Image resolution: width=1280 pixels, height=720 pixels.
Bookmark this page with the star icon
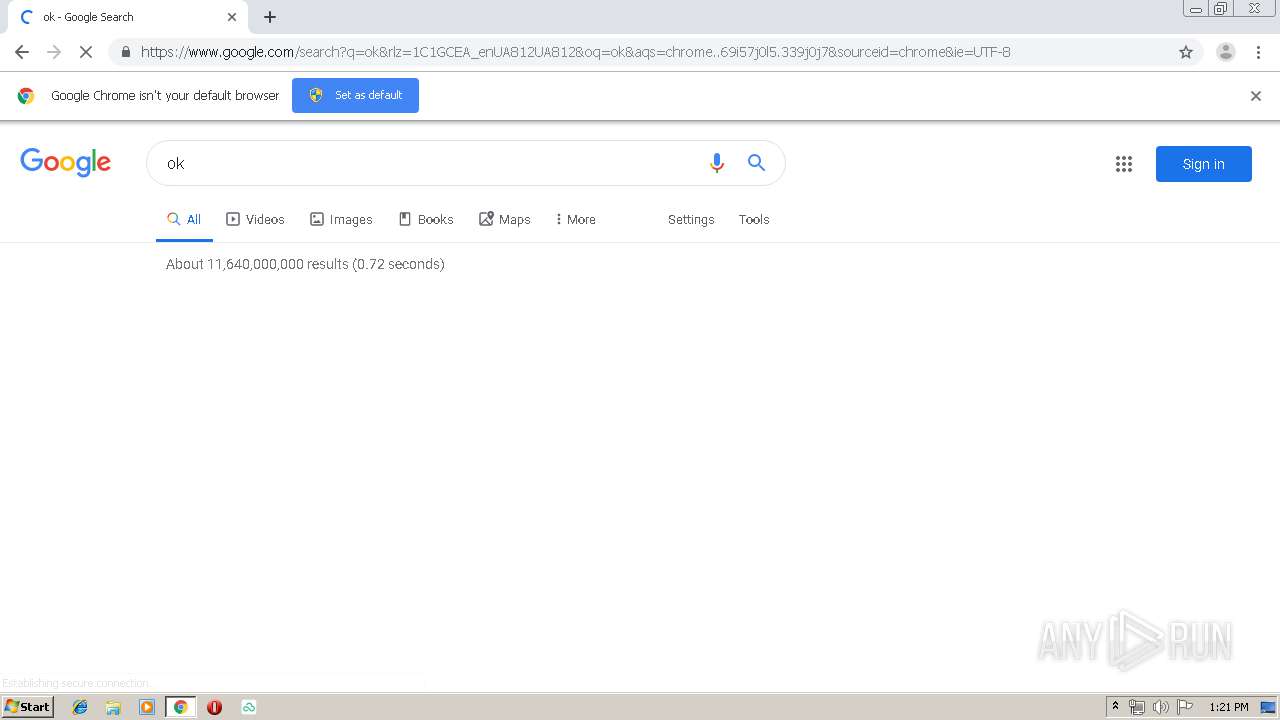click(1186, 52)
